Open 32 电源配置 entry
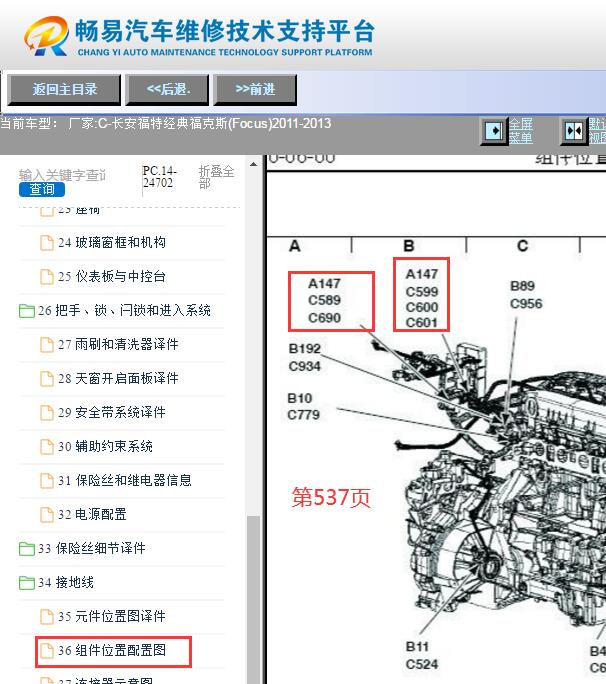The image size is (606, 684). pos(92,515)
